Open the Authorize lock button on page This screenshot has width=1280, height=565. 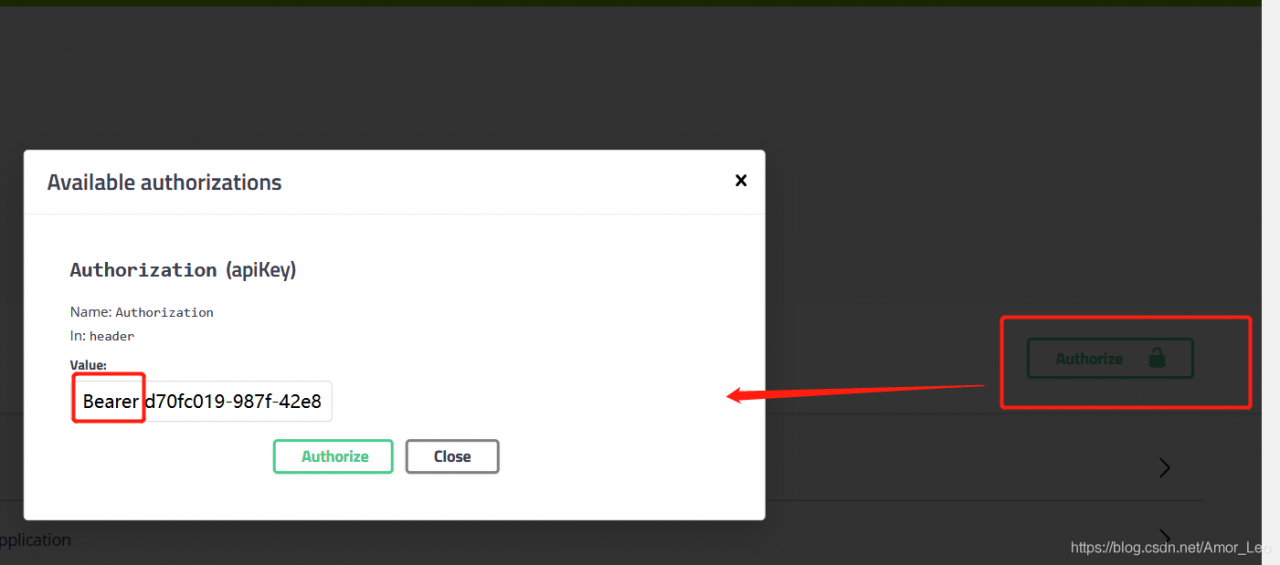[x=1110, y=358]
